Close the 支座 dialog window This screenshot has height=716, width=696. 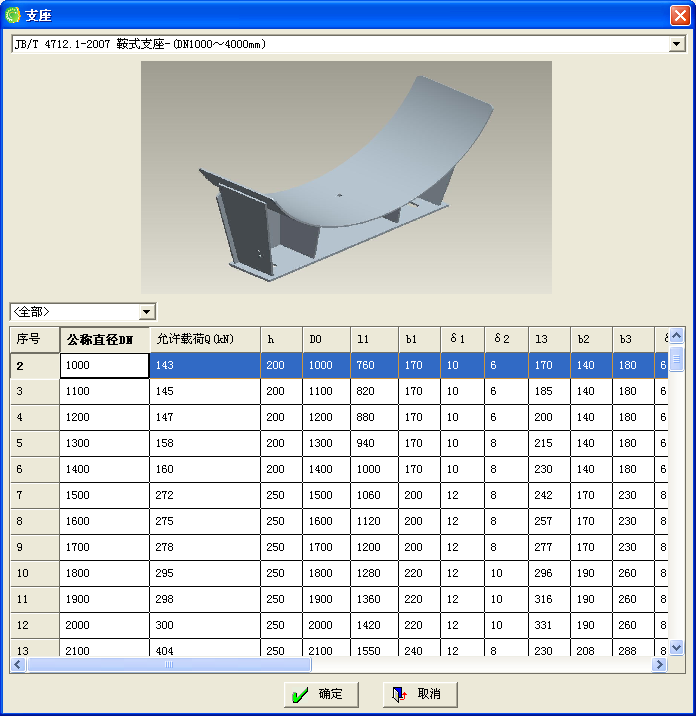coord(679,15)
